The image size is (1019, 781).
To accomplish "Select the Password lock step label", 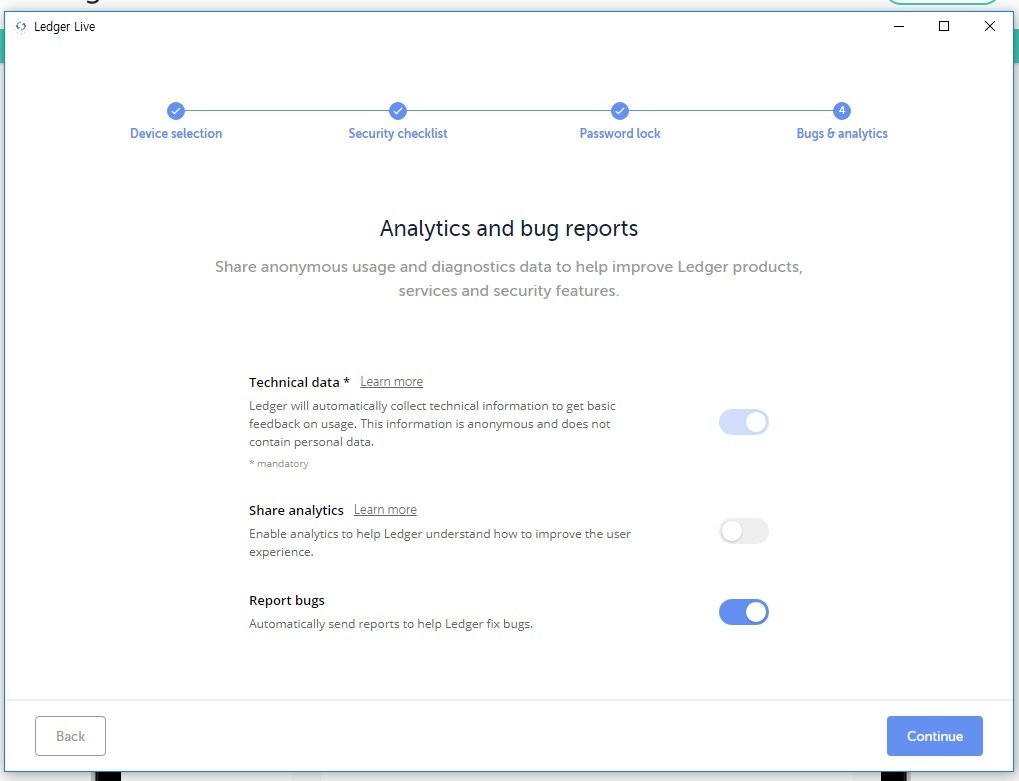I will coord(620,133).
